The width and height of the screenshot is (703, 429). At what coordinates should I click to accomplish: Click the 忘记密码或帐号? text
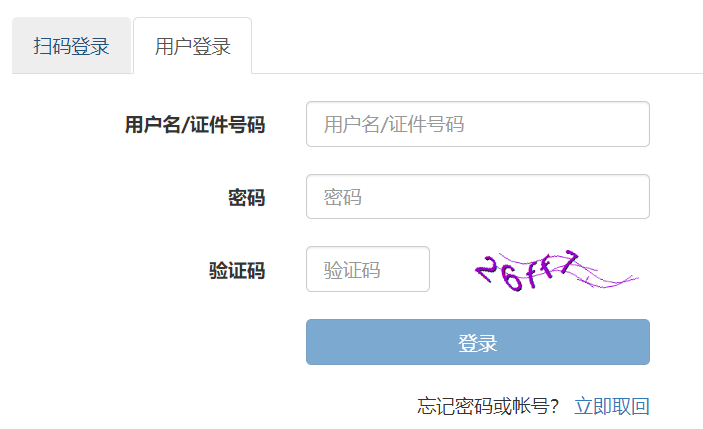488,406
